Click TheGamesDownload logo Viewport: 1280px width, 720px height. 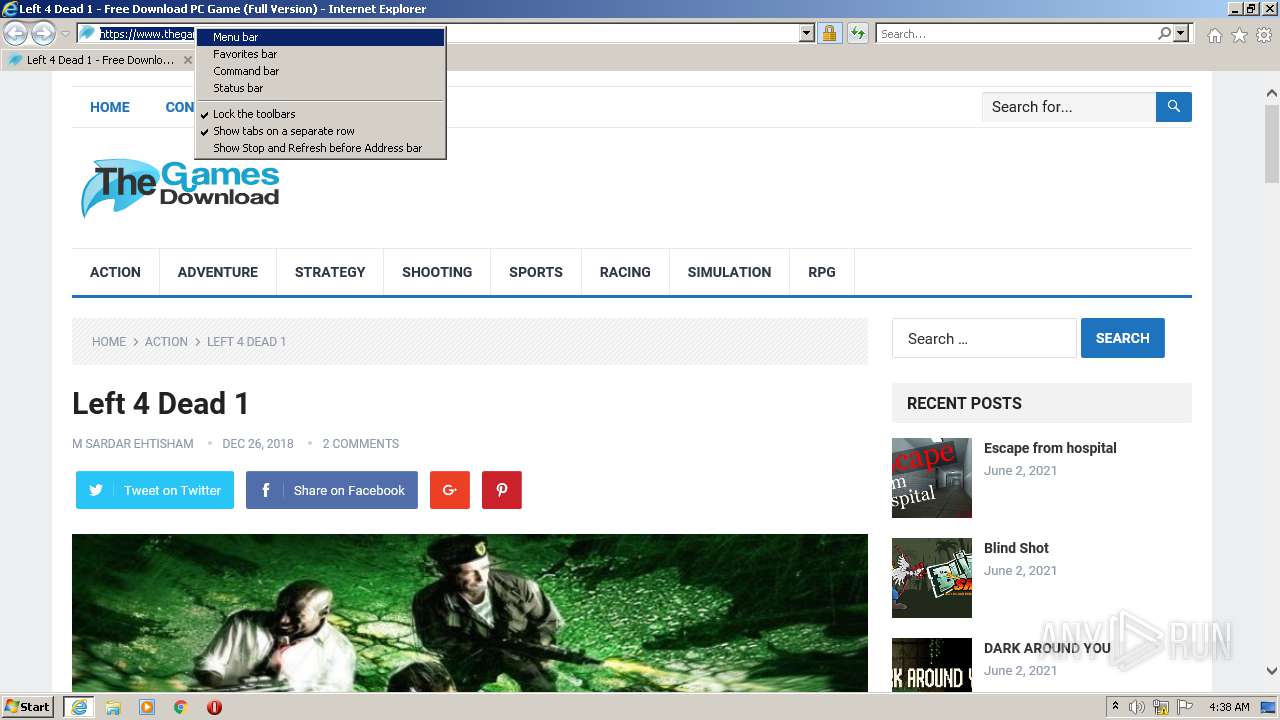tap(180, 187)
